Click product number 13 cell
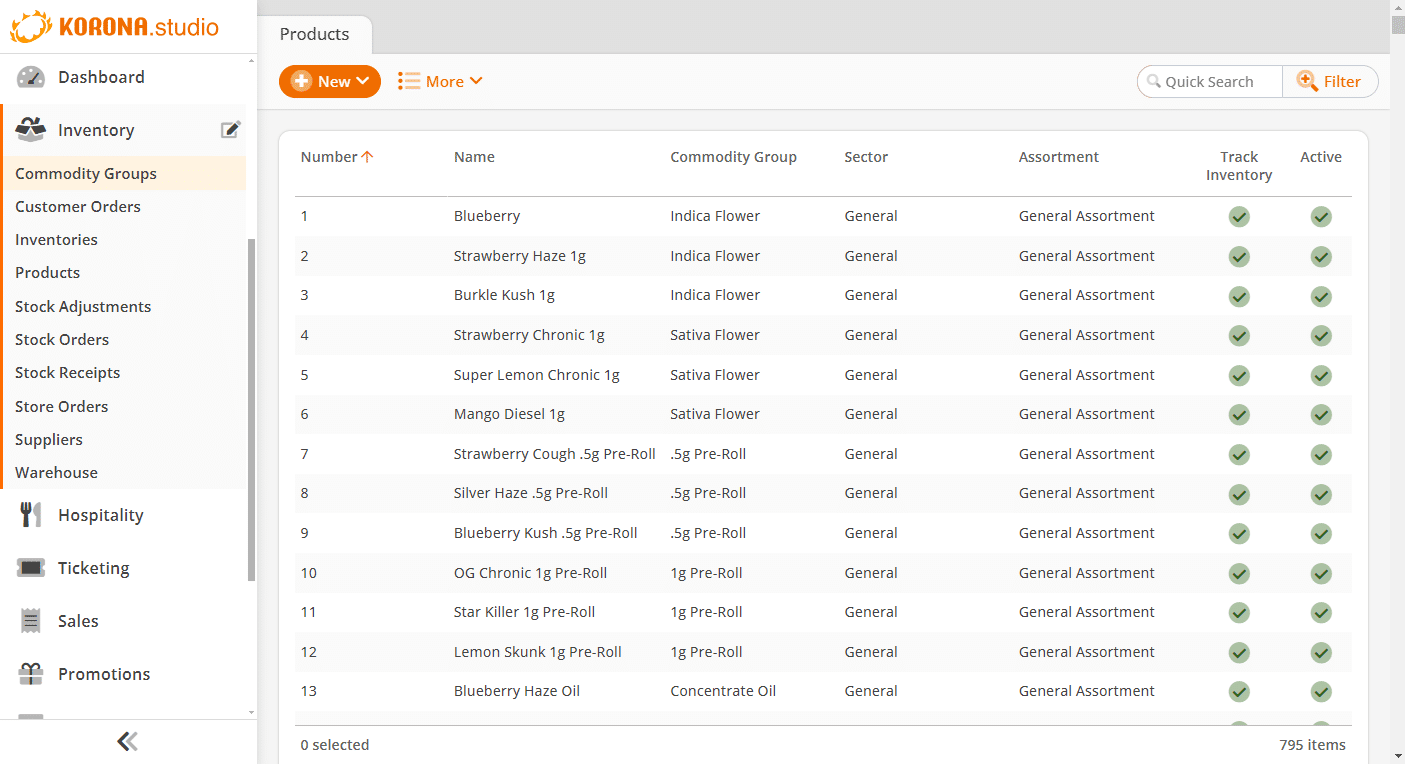 click(309, 691)
